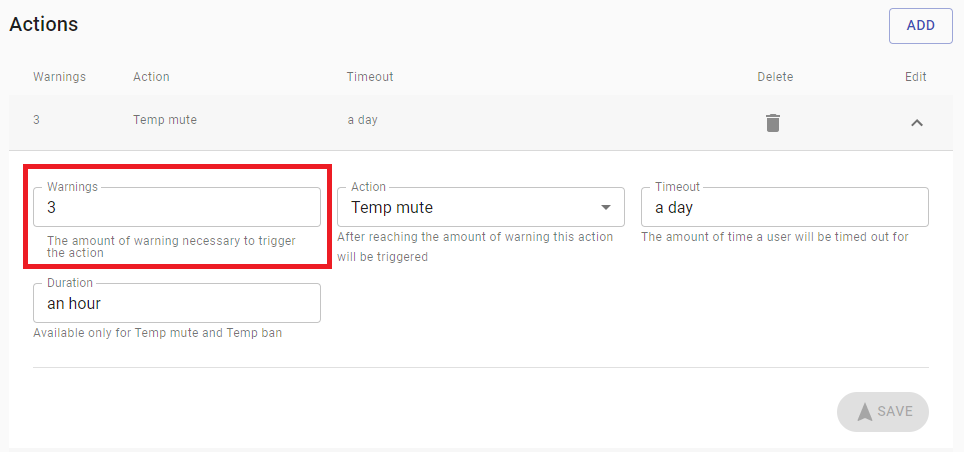Focus the Warnings input field
This screenshot has width=964, height=452.
coord(176,207)
